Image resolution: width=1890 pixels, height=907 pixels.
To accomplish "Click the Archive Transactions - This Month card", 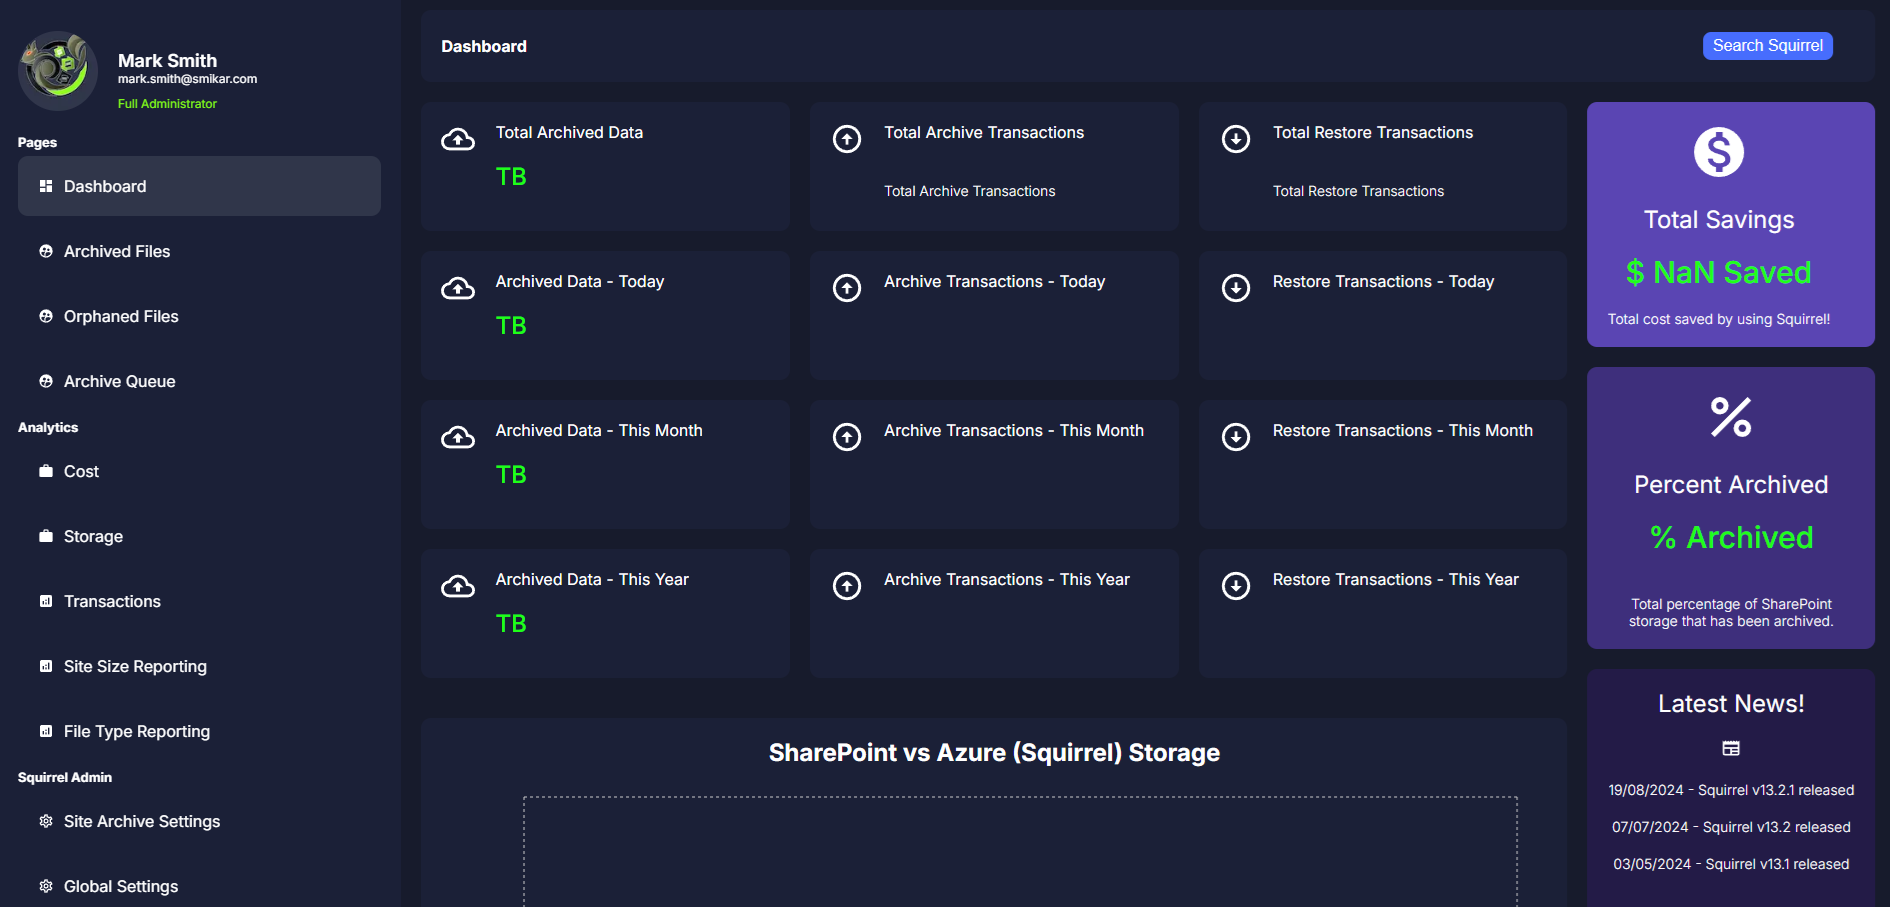I will [x=994, y=464].
